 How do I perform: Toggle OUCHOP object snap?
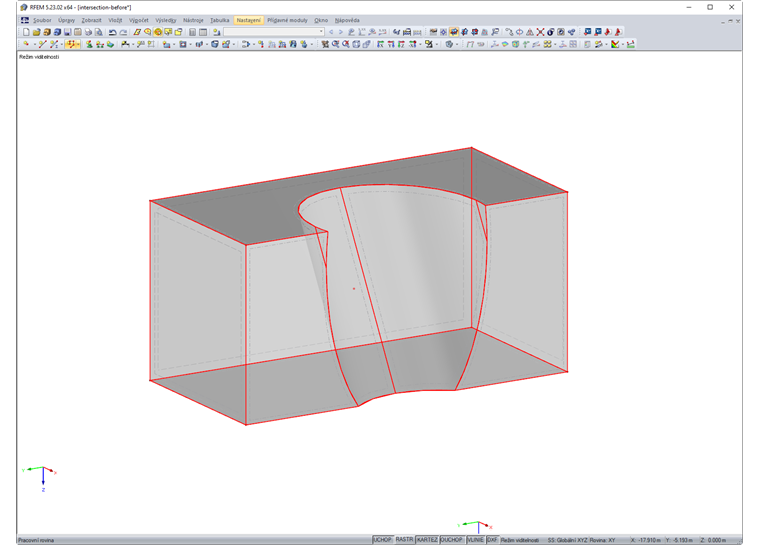452,540
